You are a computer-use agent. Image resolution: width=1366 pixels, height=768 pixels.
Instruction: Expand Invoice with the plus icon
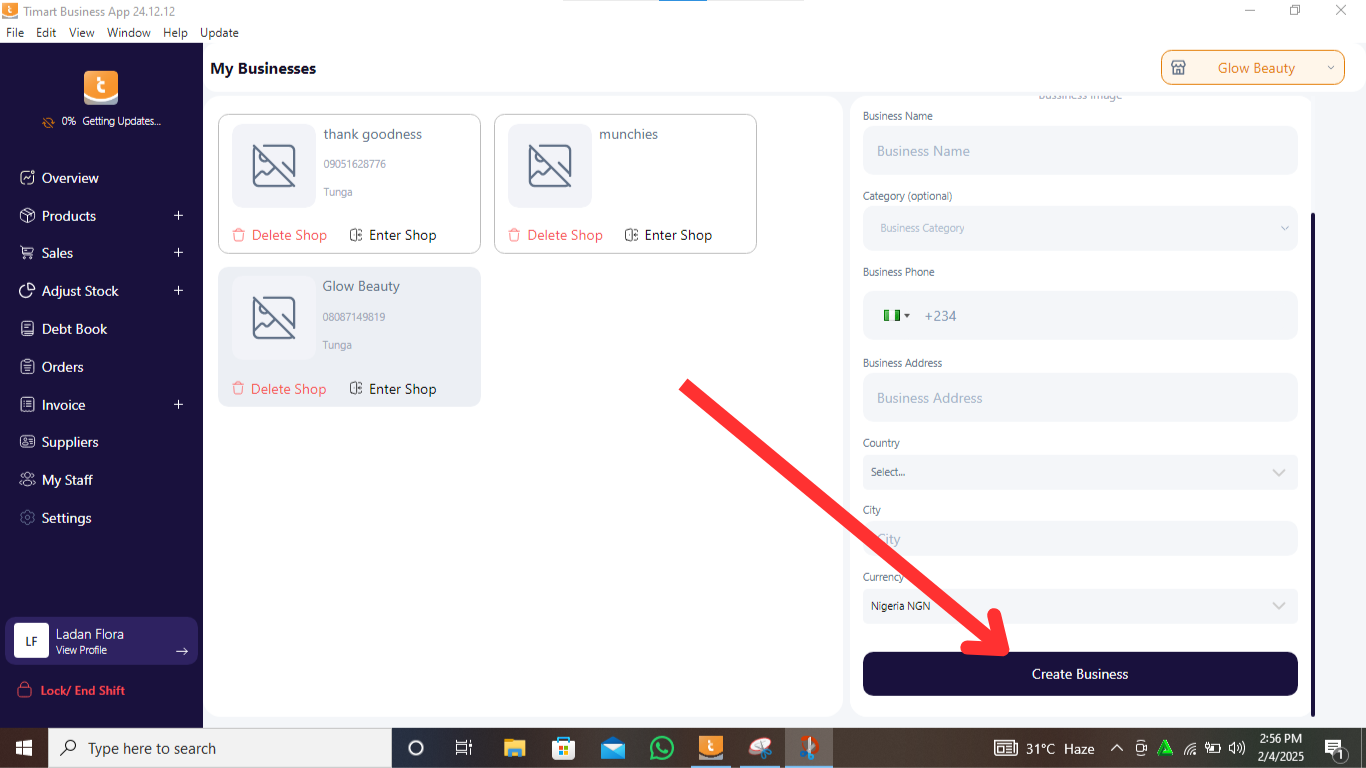179,404
